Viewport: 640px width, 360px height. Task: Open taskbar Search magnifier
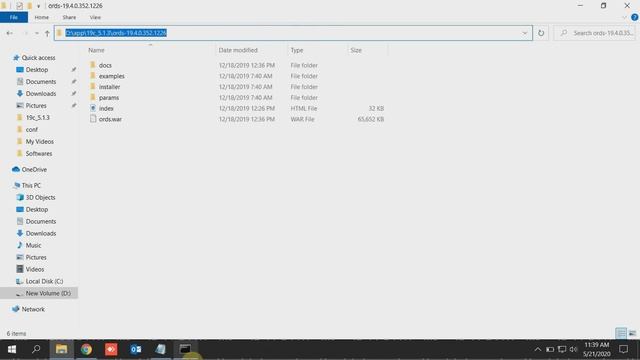point(36,349)
